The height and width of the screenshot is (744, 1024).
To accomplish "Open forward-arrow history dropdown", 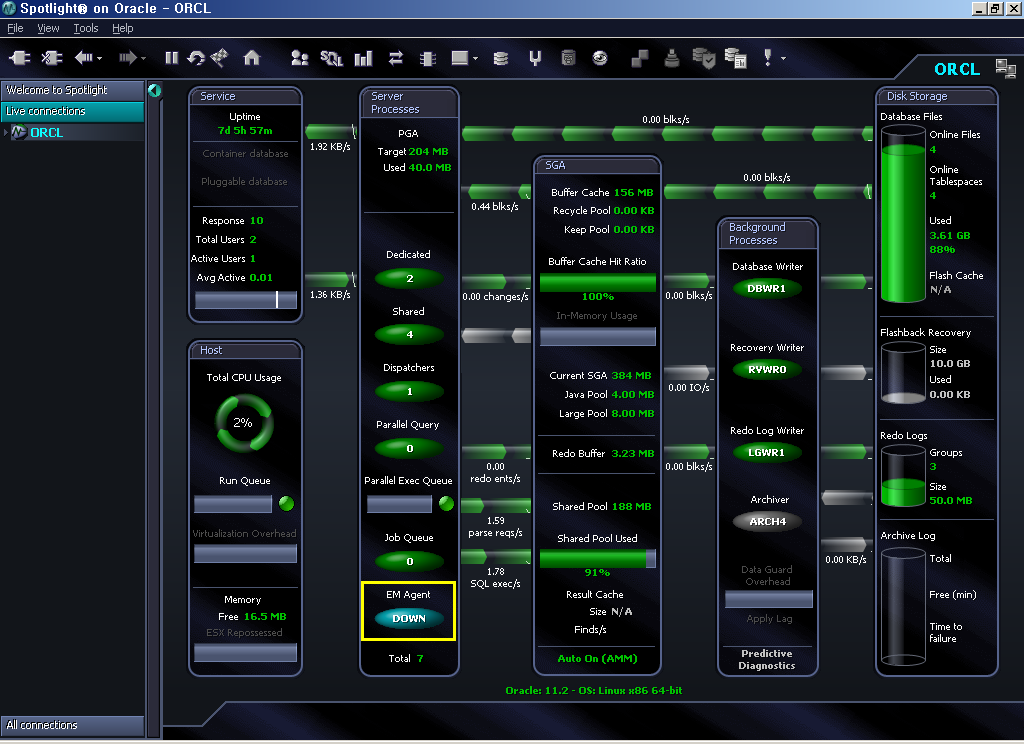I will [143, 59].
